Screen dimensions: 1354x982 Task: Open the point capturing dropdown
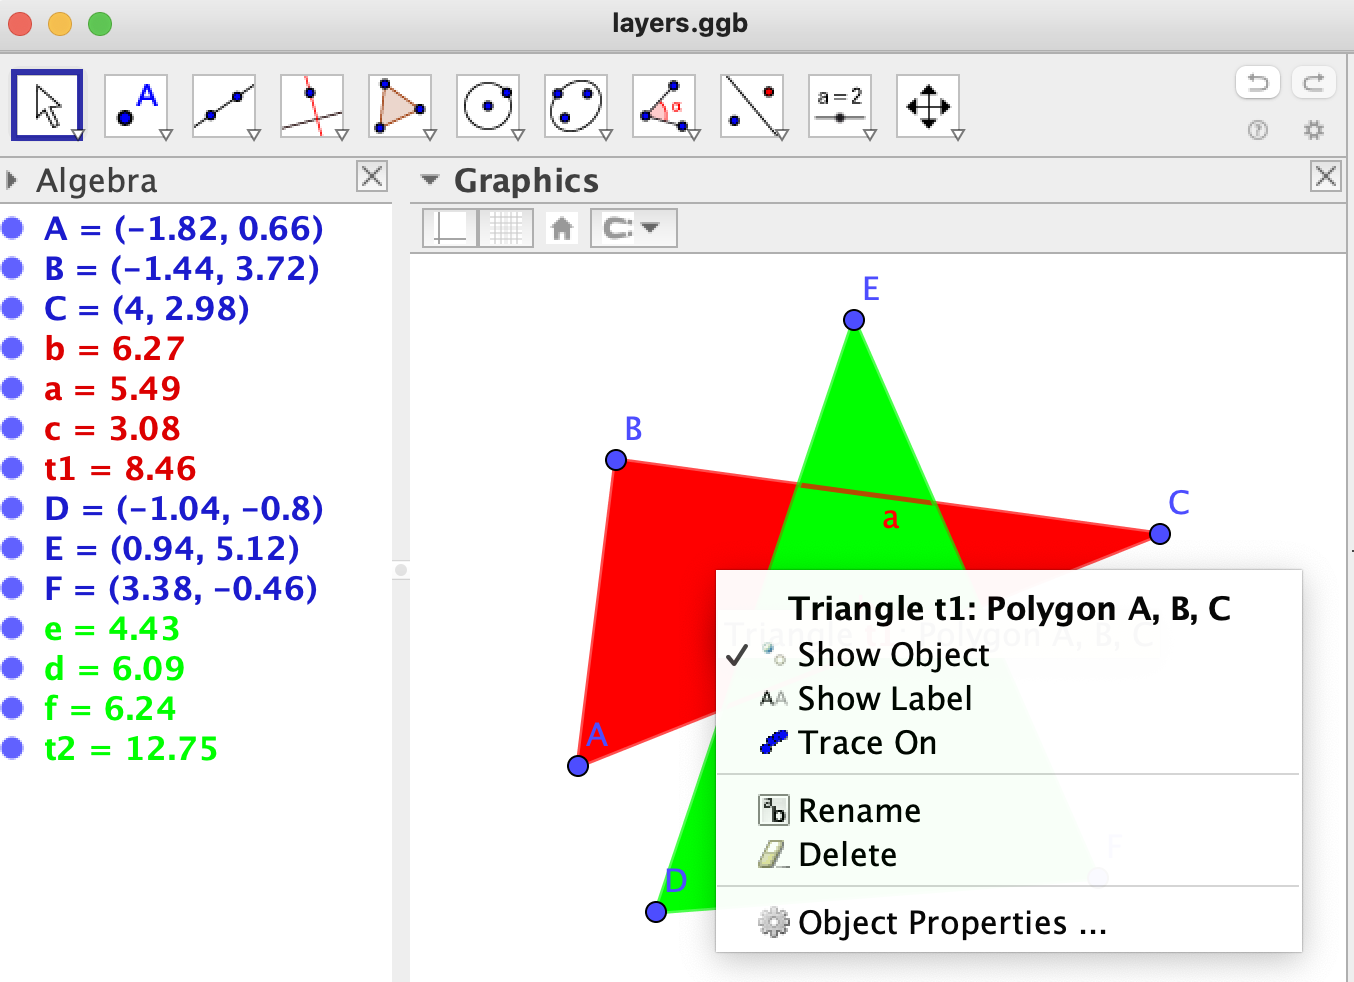633,228
